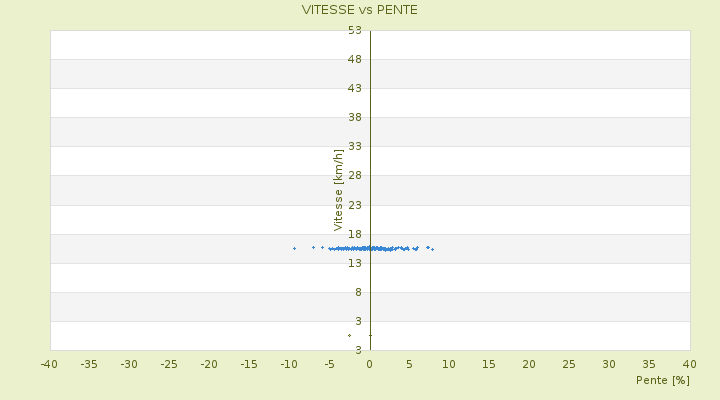Image resolution: width=720 pixels, height=400 pixels.
Task: Click the 53 tick label on the vertical axis
Action: pyautogui.click(x=355, y=30)
